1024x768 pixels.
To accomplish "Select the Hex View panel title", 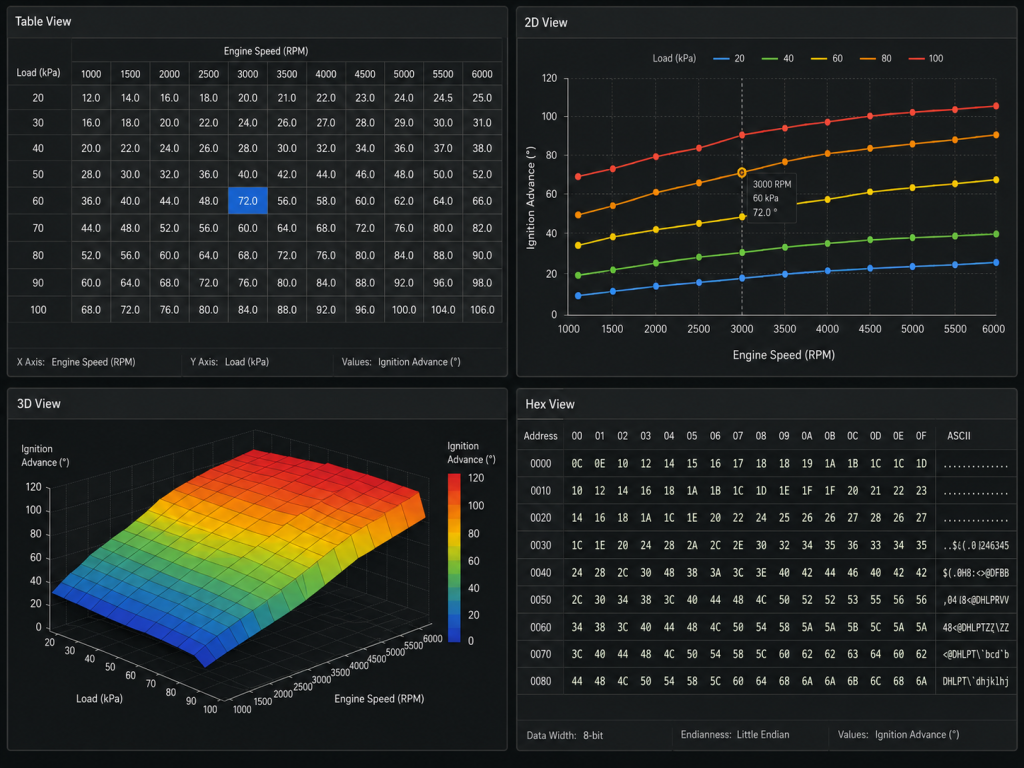I will tap(550, 404).
